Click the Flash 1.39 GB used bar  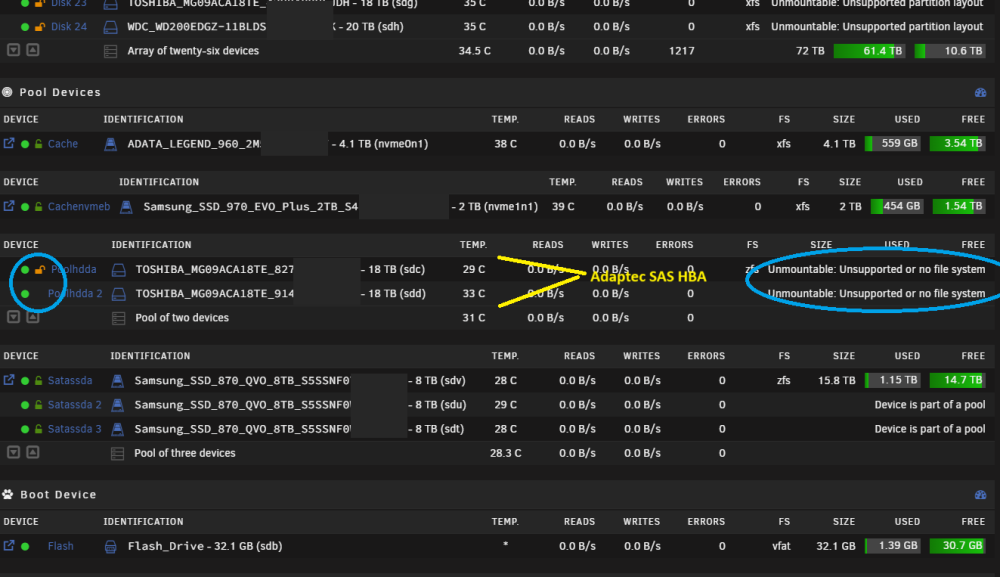893,546
